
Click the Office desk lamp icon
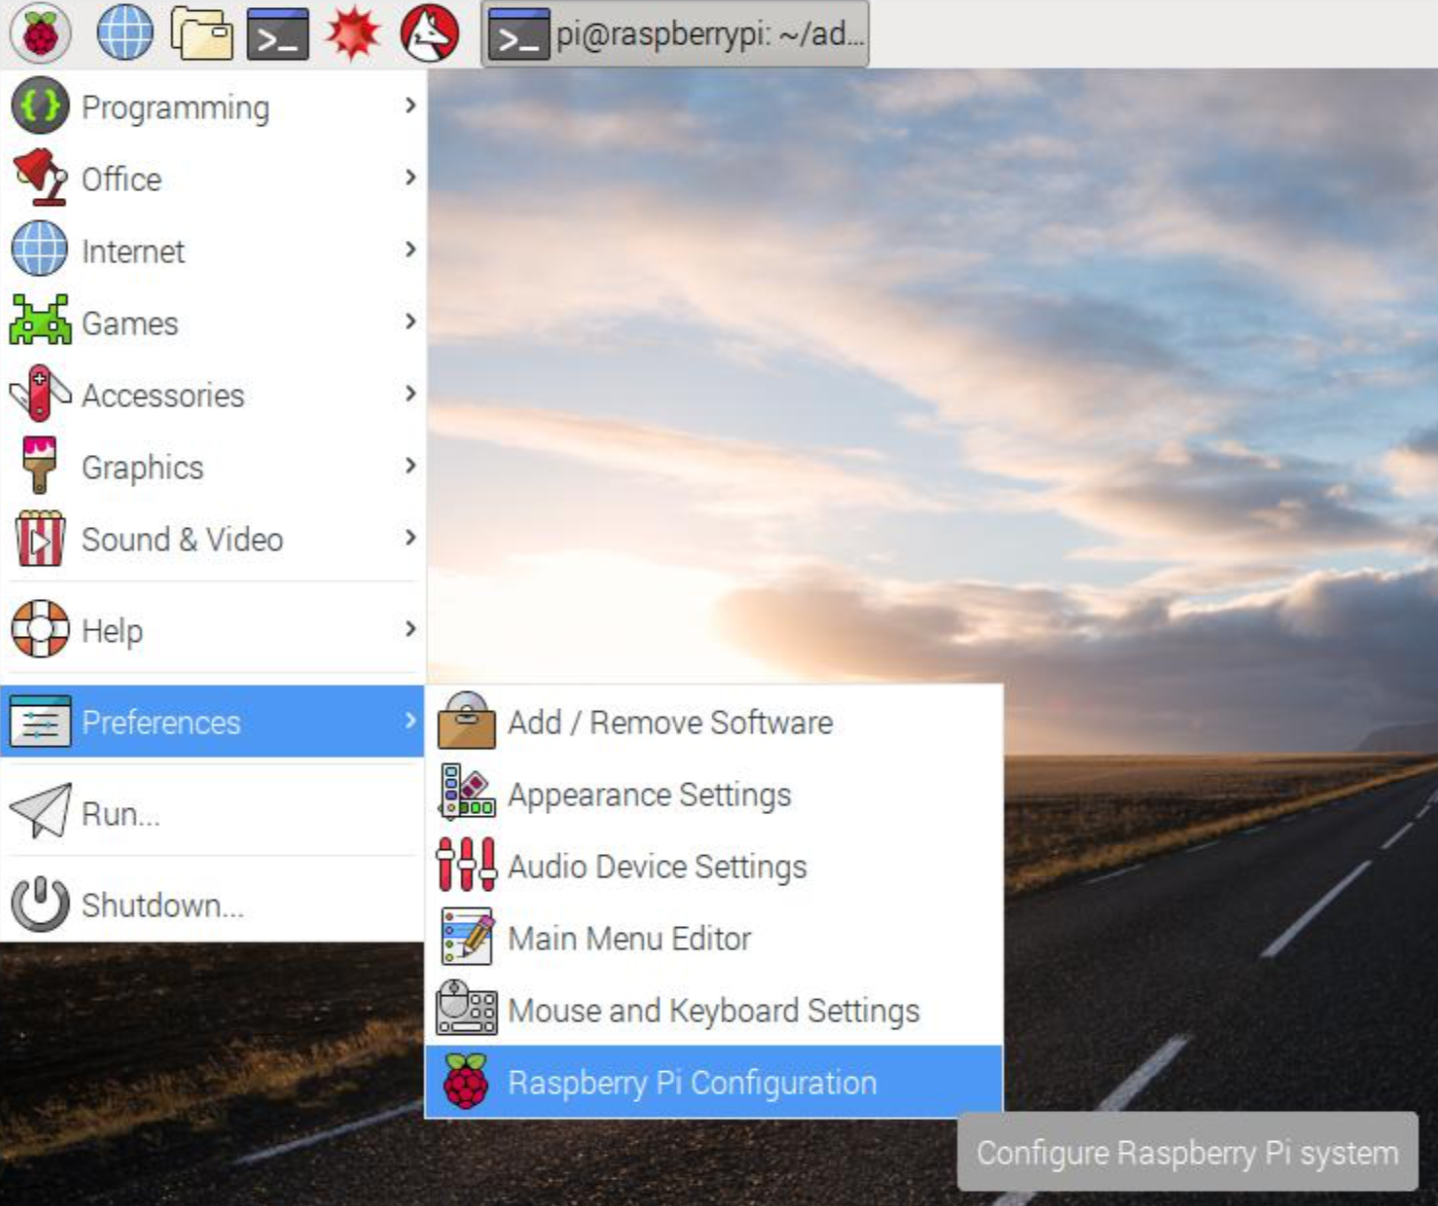tap(40, 178)
